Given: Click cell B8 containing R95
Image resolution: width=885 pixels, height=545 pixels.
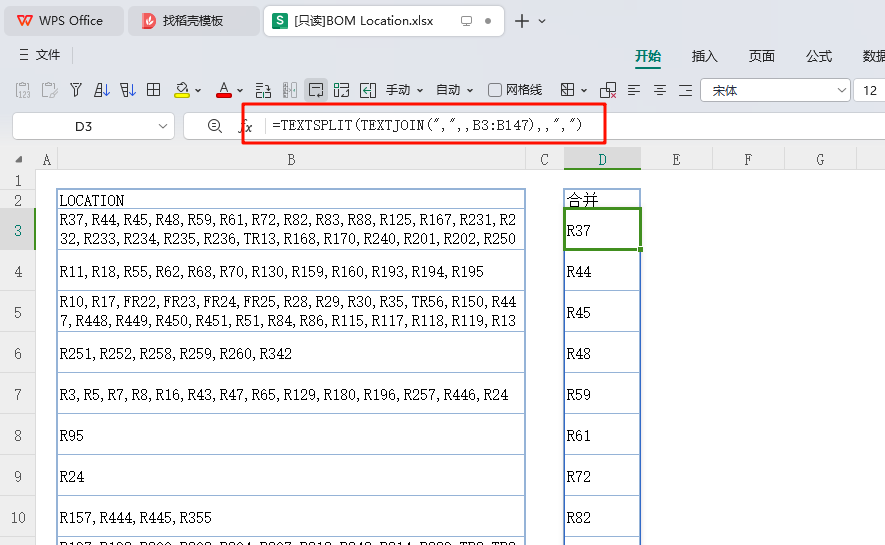Looking at the screenshot, I should (291, 436).
